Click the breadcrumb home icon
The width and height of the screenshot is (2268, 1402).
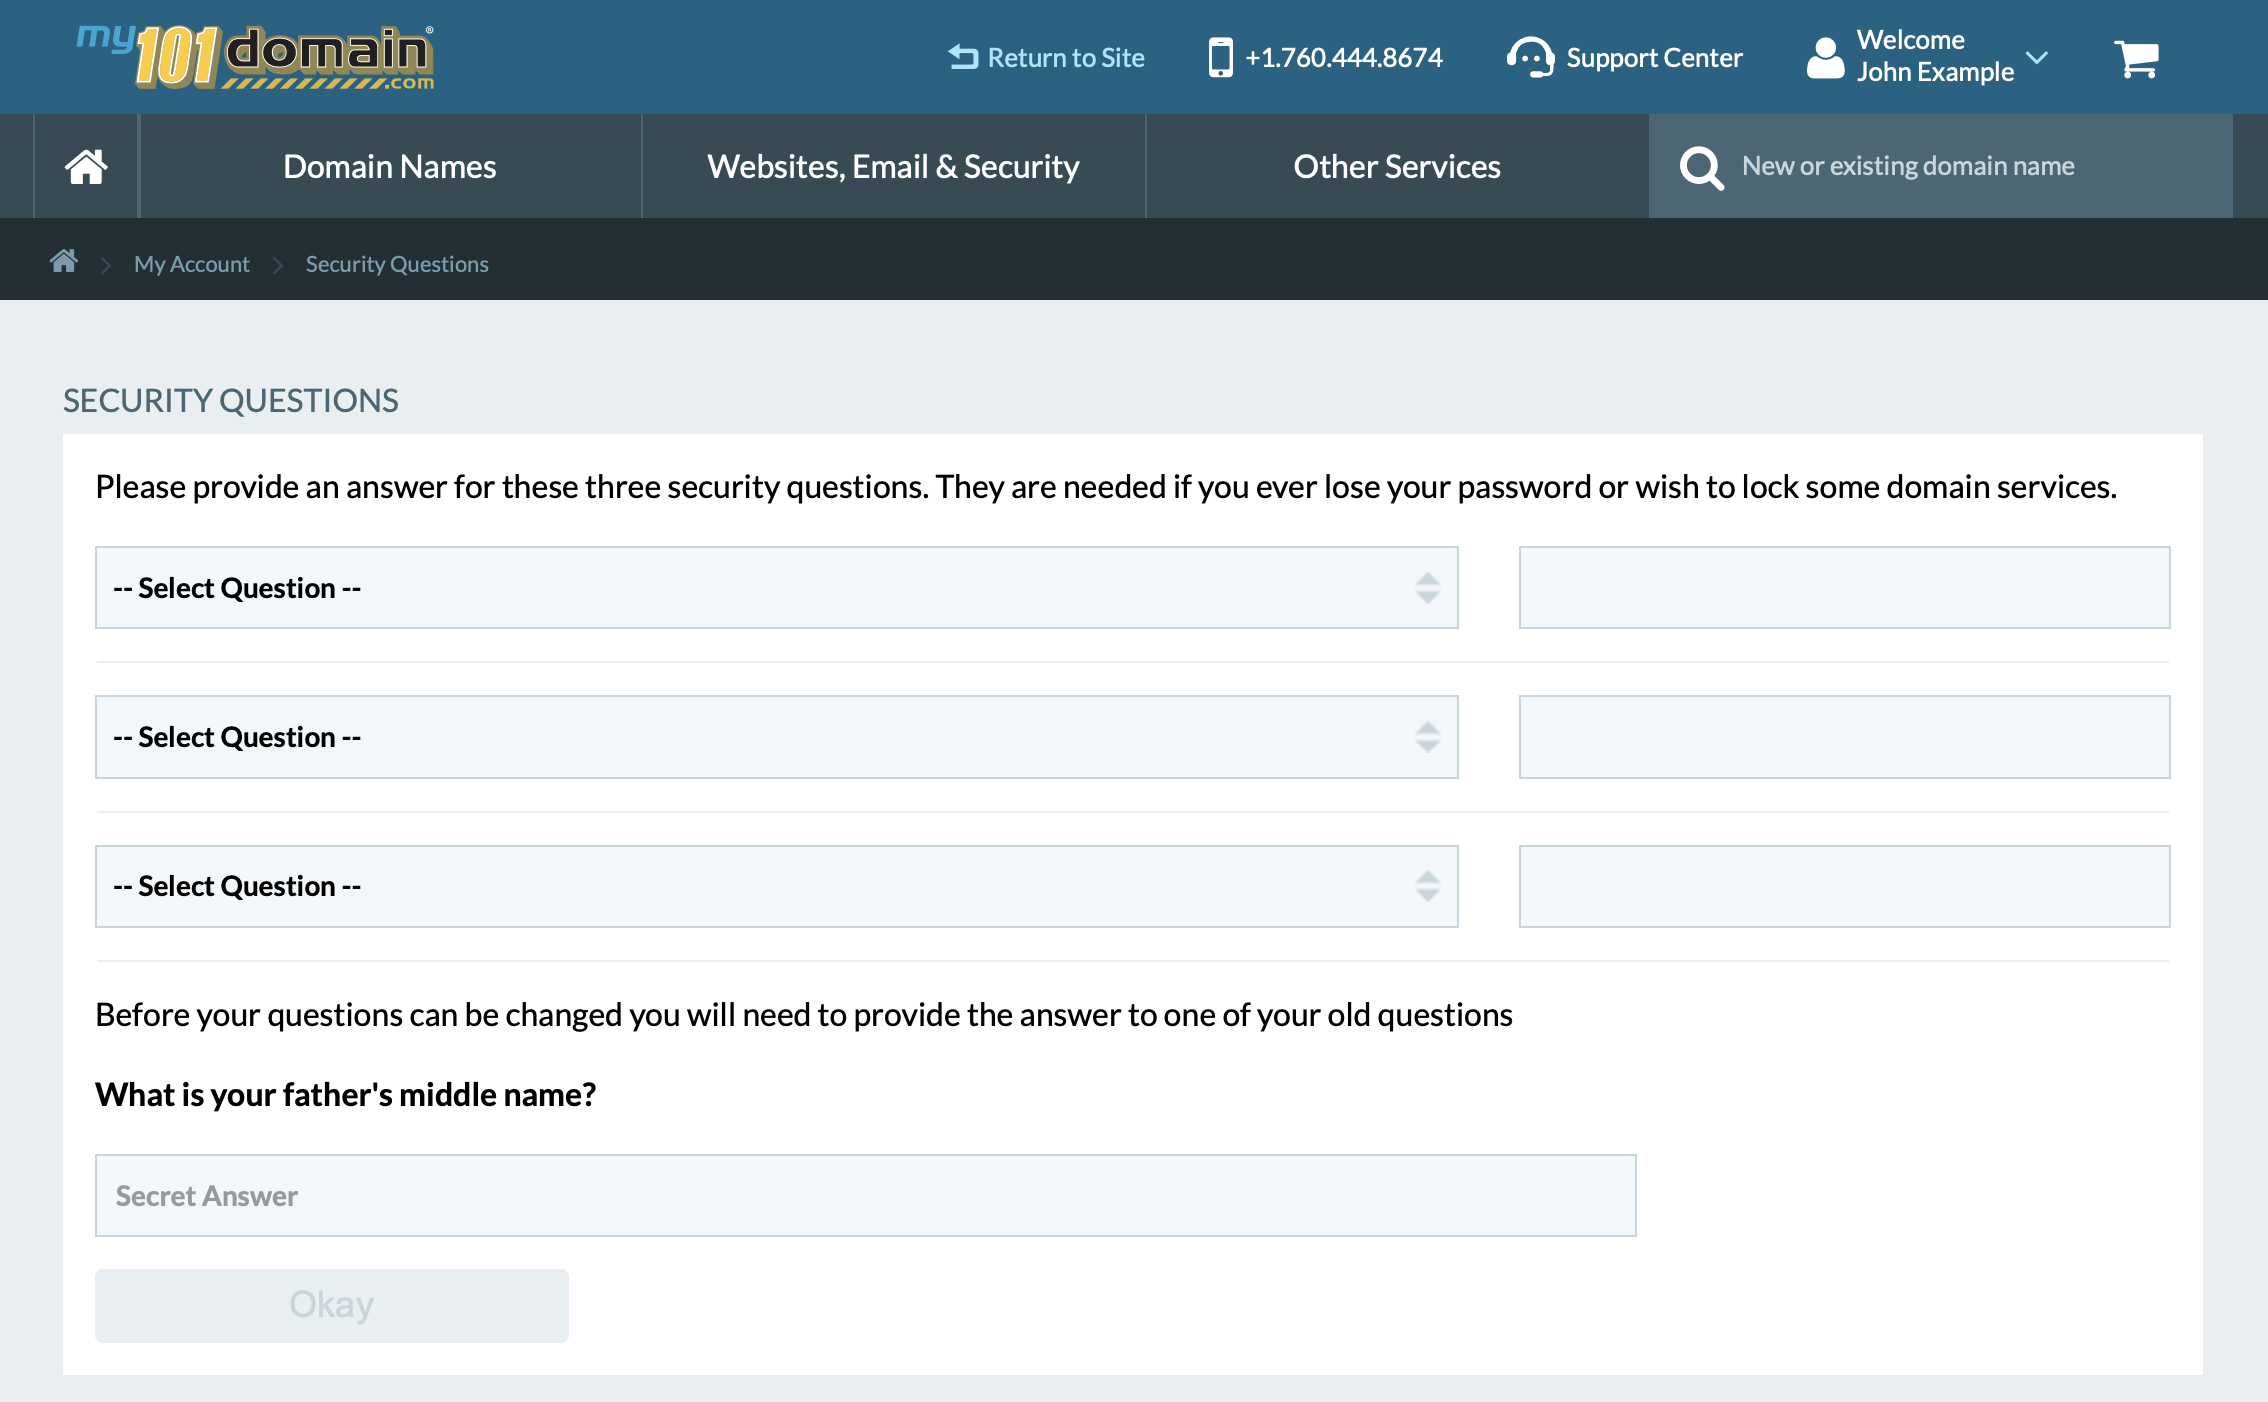[64, 262]
